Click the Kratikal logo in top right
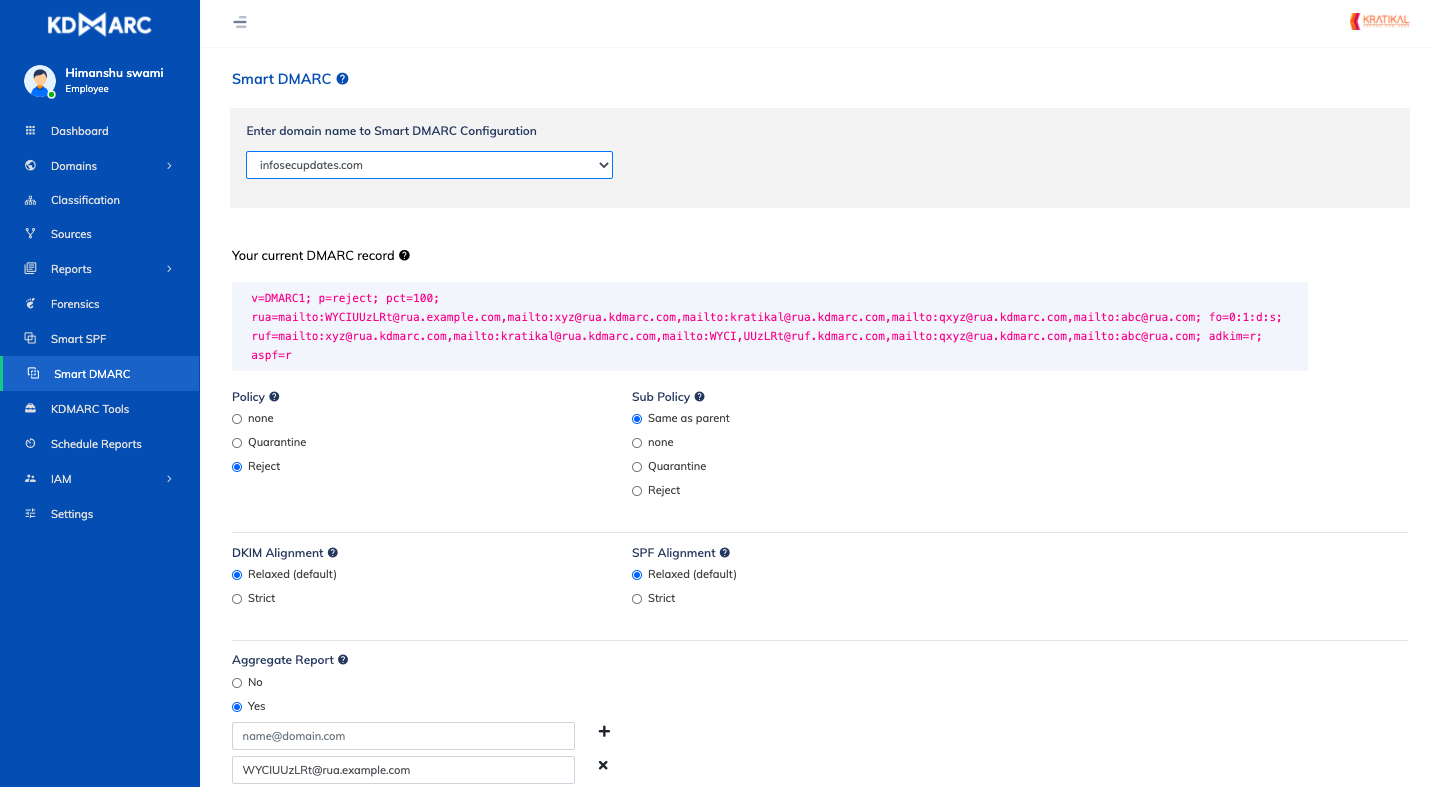Screen dimensions: 1433x787 1379,22
